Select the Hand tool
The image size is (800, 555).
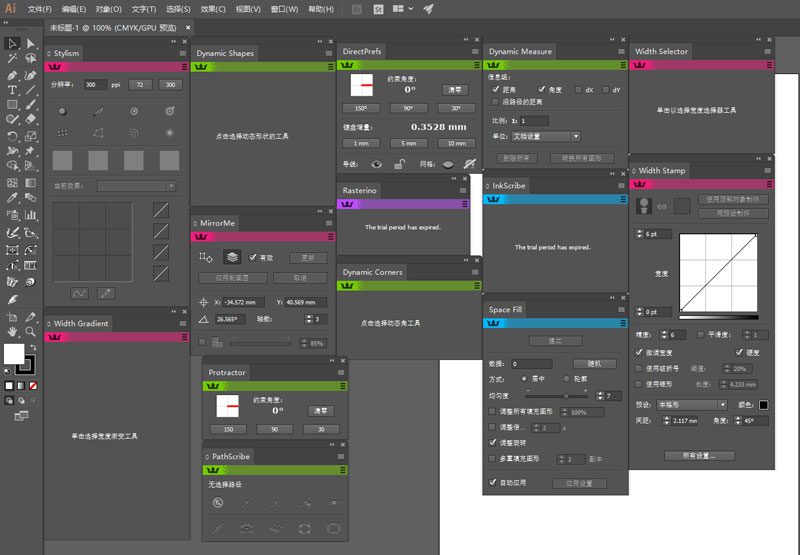12,332
